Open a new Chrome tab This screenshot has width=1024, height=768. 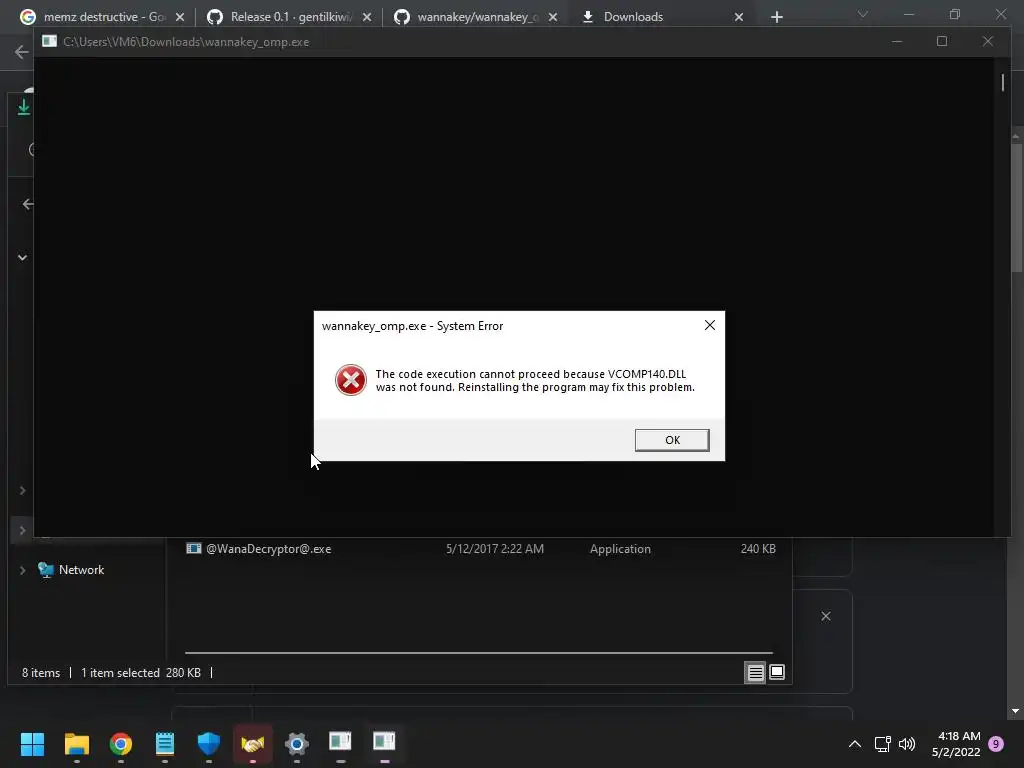click(776, 17)
